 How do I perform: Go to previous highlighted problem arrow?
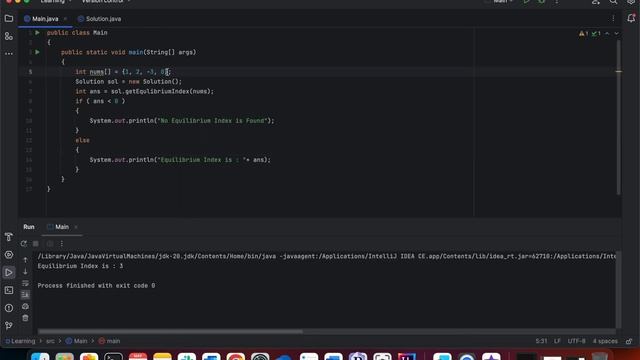tap(607, 33)
